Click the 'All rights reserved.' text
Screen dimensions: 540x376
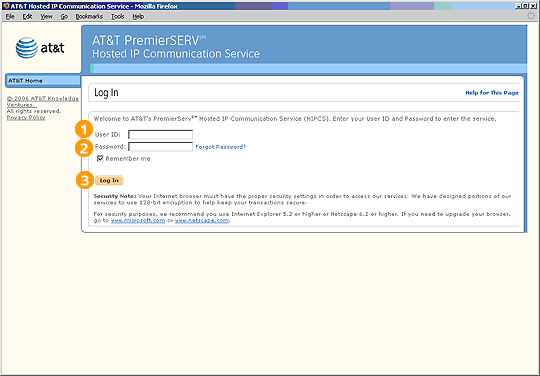34,111
